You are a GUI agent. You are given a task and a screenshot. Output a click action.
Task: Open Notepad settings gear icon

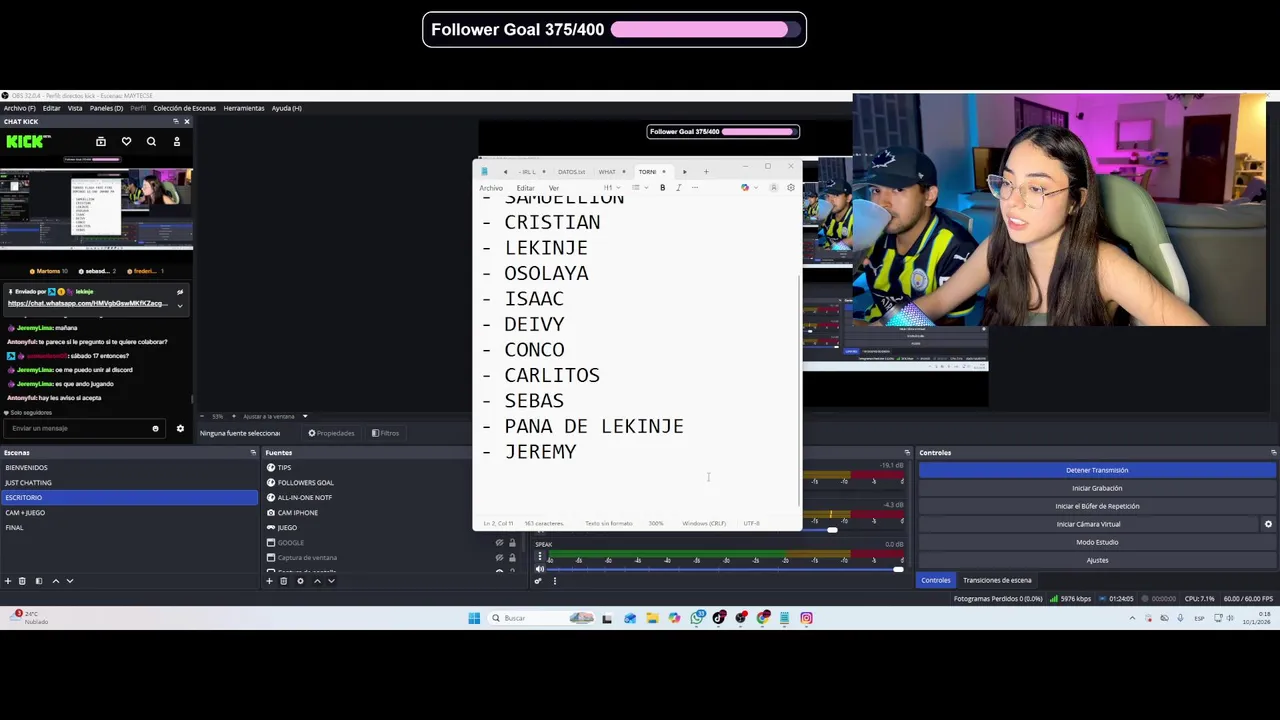(791, 188)
